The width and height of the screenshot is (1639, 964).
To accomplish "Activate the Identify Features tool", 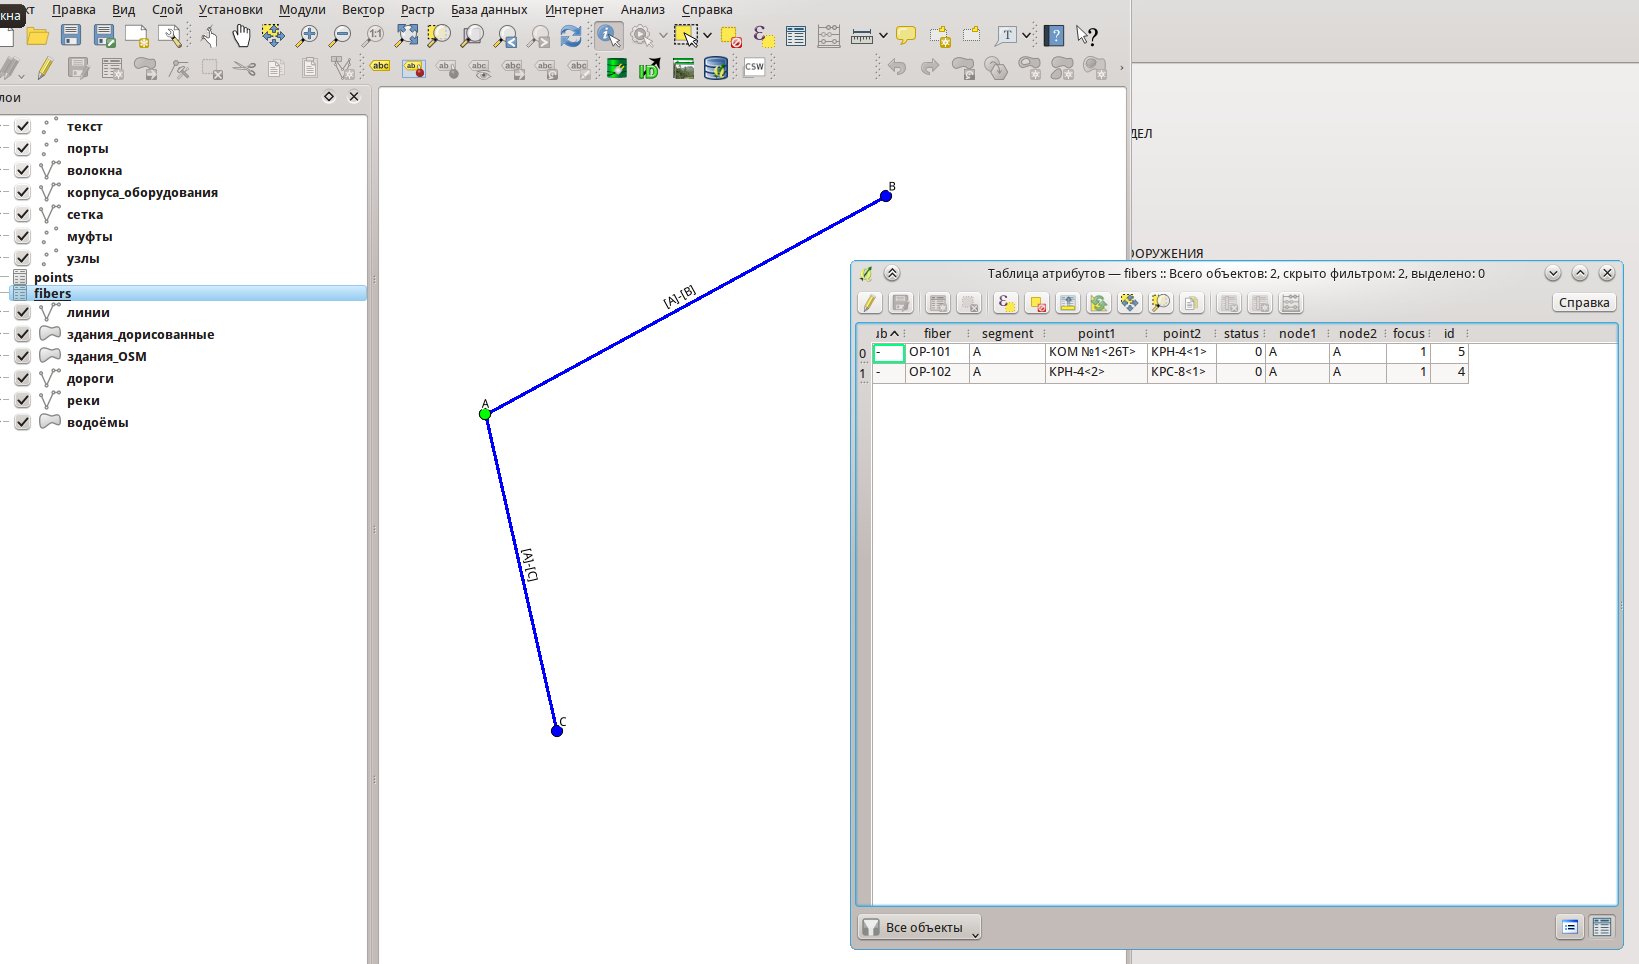I will point(608,36).
